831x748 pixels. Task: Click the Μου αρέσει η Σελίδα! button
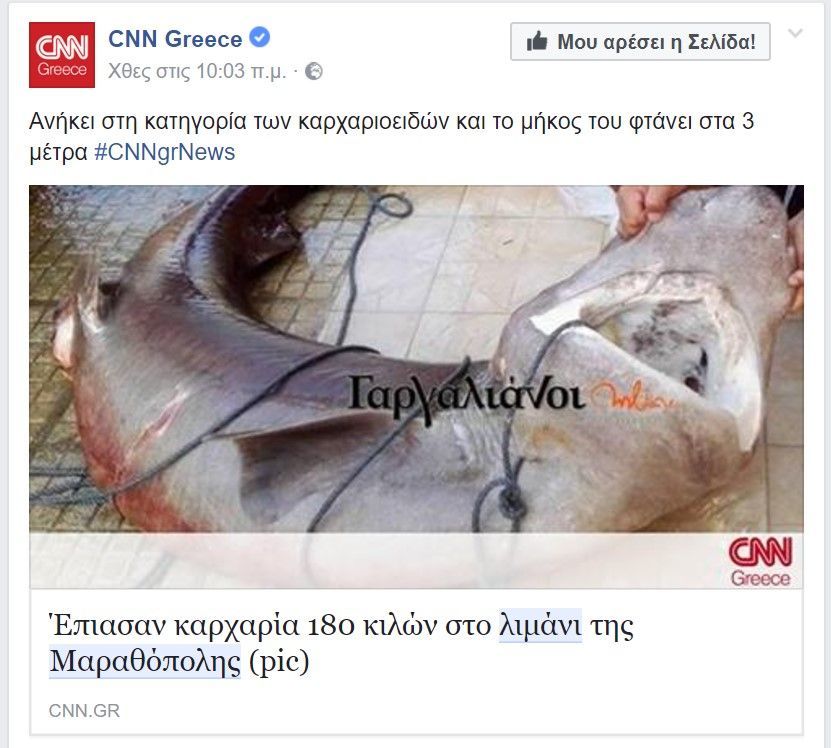click(x=640, y=41)
